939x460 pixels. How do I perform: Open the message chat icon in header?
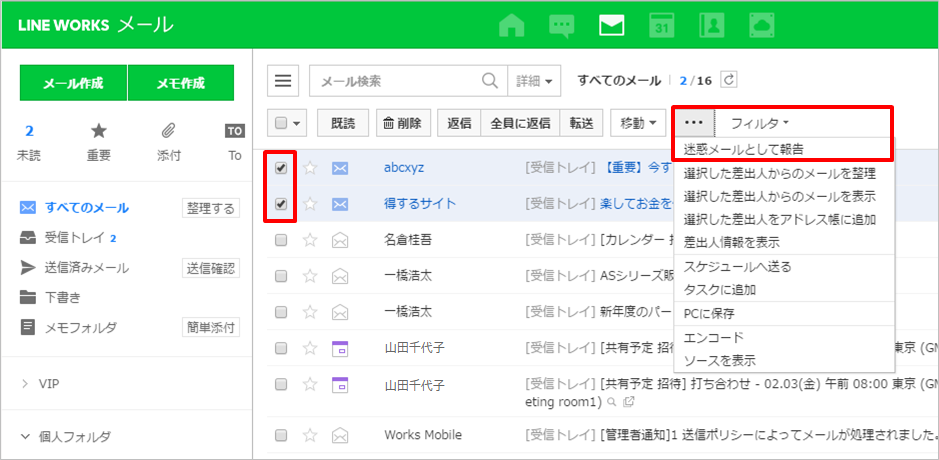click(x=563, y=25)
